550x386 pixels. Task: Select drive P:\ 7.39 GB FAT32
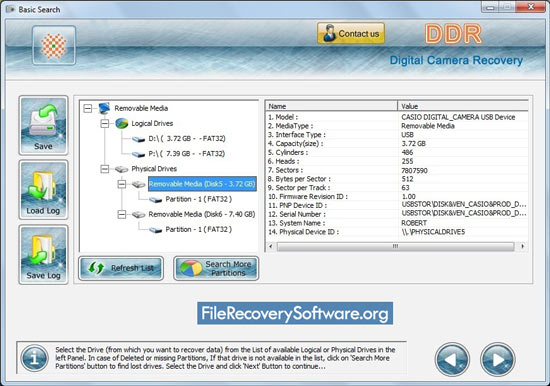(x=187, y=154)
